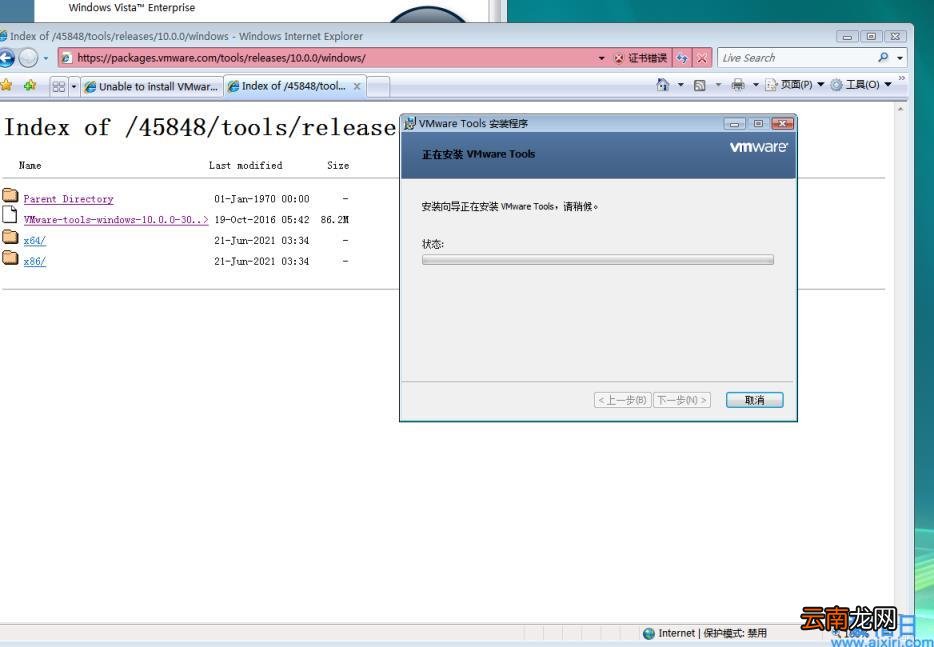934x647 pixels.
Task: Expand the Home button dropdown arrow
Action: [x=681, y=85]
